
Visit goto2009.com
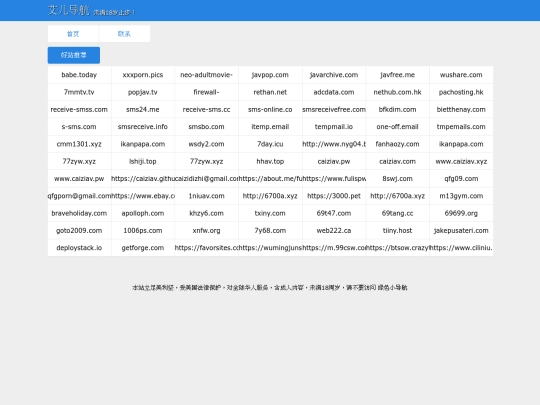tap(79, 230)
